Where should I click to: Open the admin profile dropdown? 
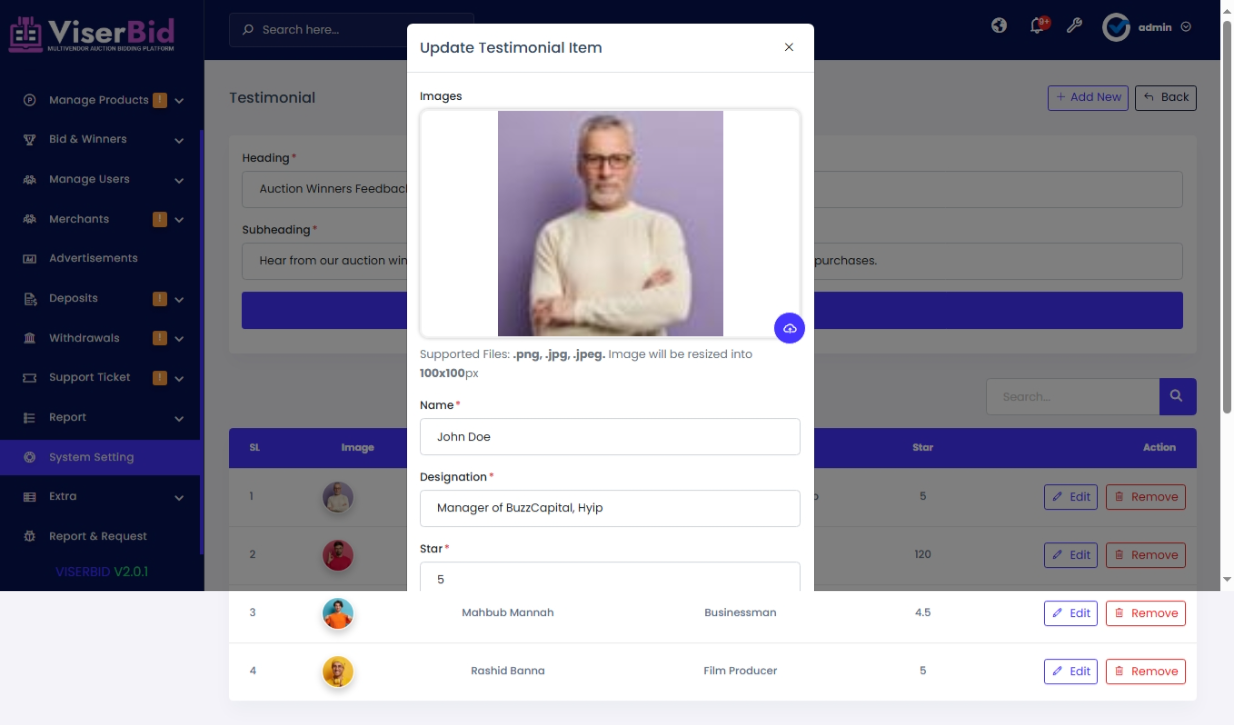point(1147,27)
